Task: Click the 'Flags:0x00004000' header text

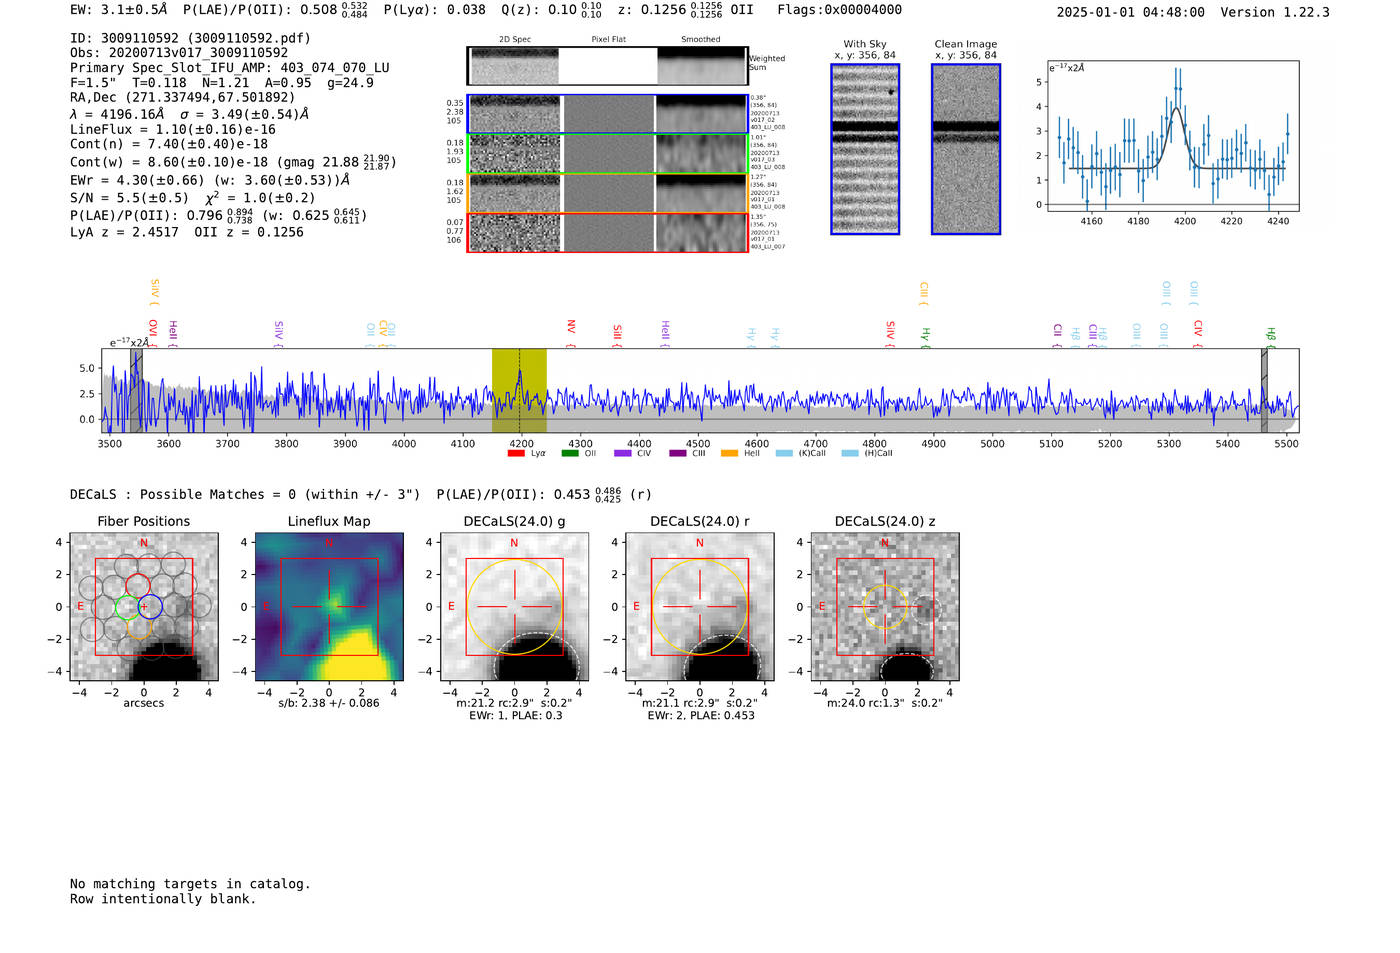Action: pos(839,10)
